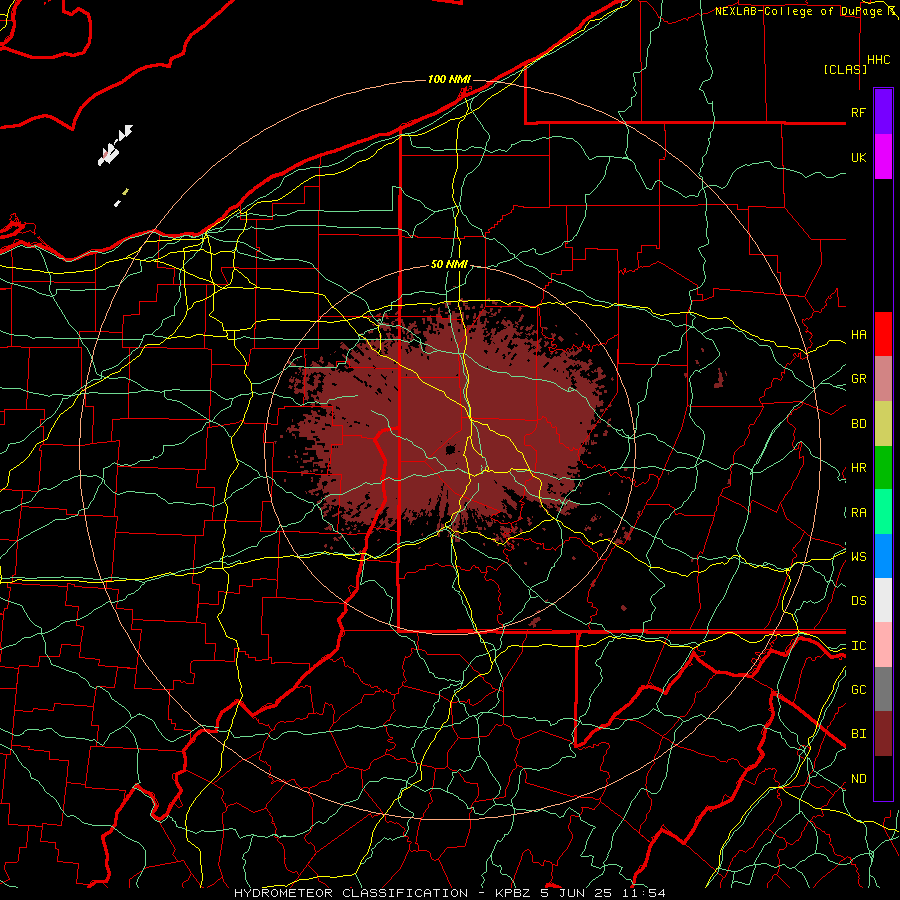Click the RF purple legend swatch
Viewport: 900px width, 900px height.
click(883, 112)
